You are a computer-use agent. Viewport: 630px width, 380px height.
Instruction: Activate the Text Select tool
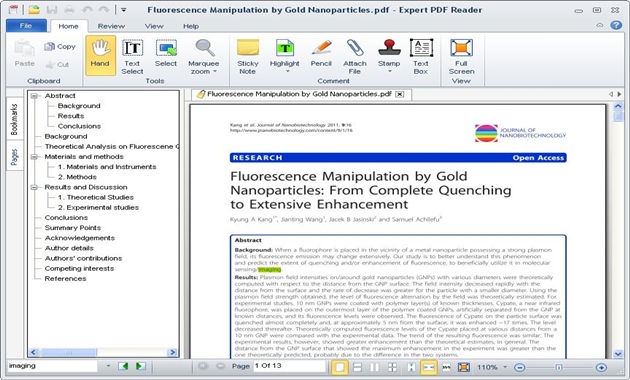[x=132, y=57]
